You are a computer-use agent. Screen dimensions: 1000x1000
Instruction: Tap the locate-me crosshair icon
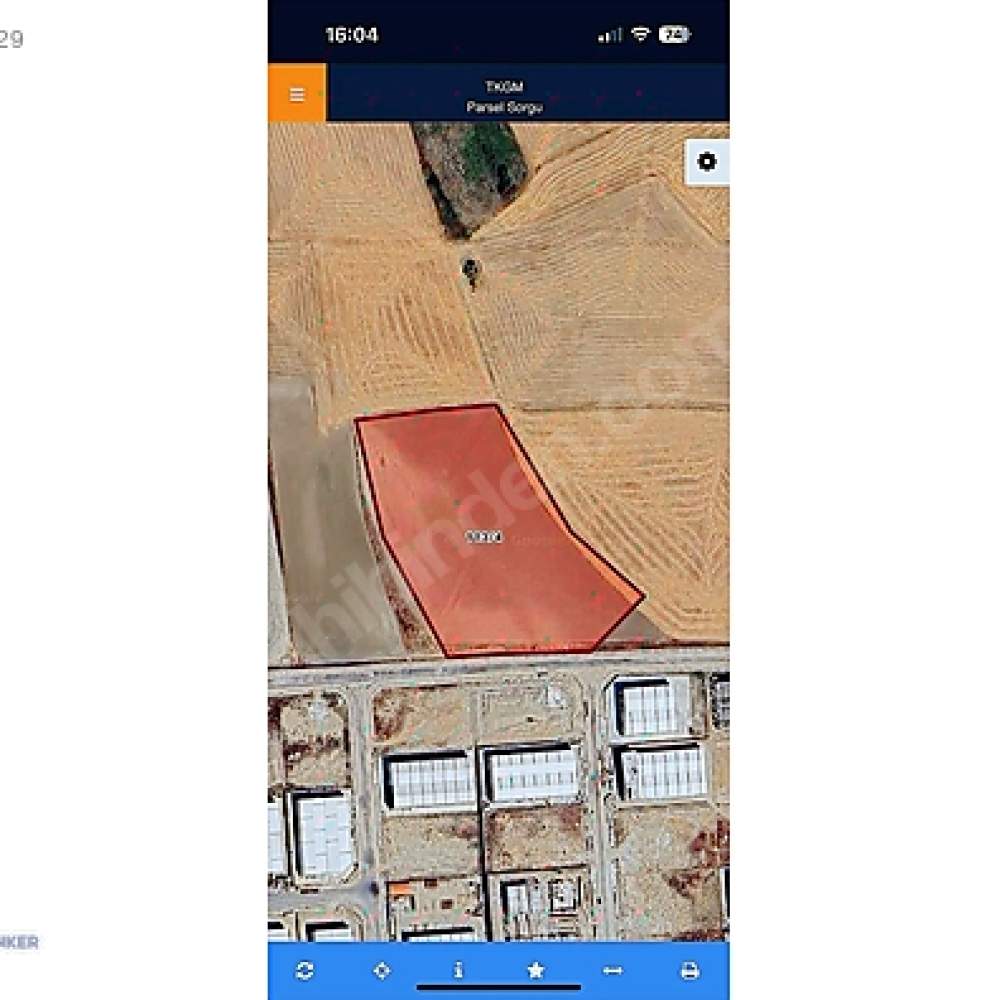click(381, 971)
